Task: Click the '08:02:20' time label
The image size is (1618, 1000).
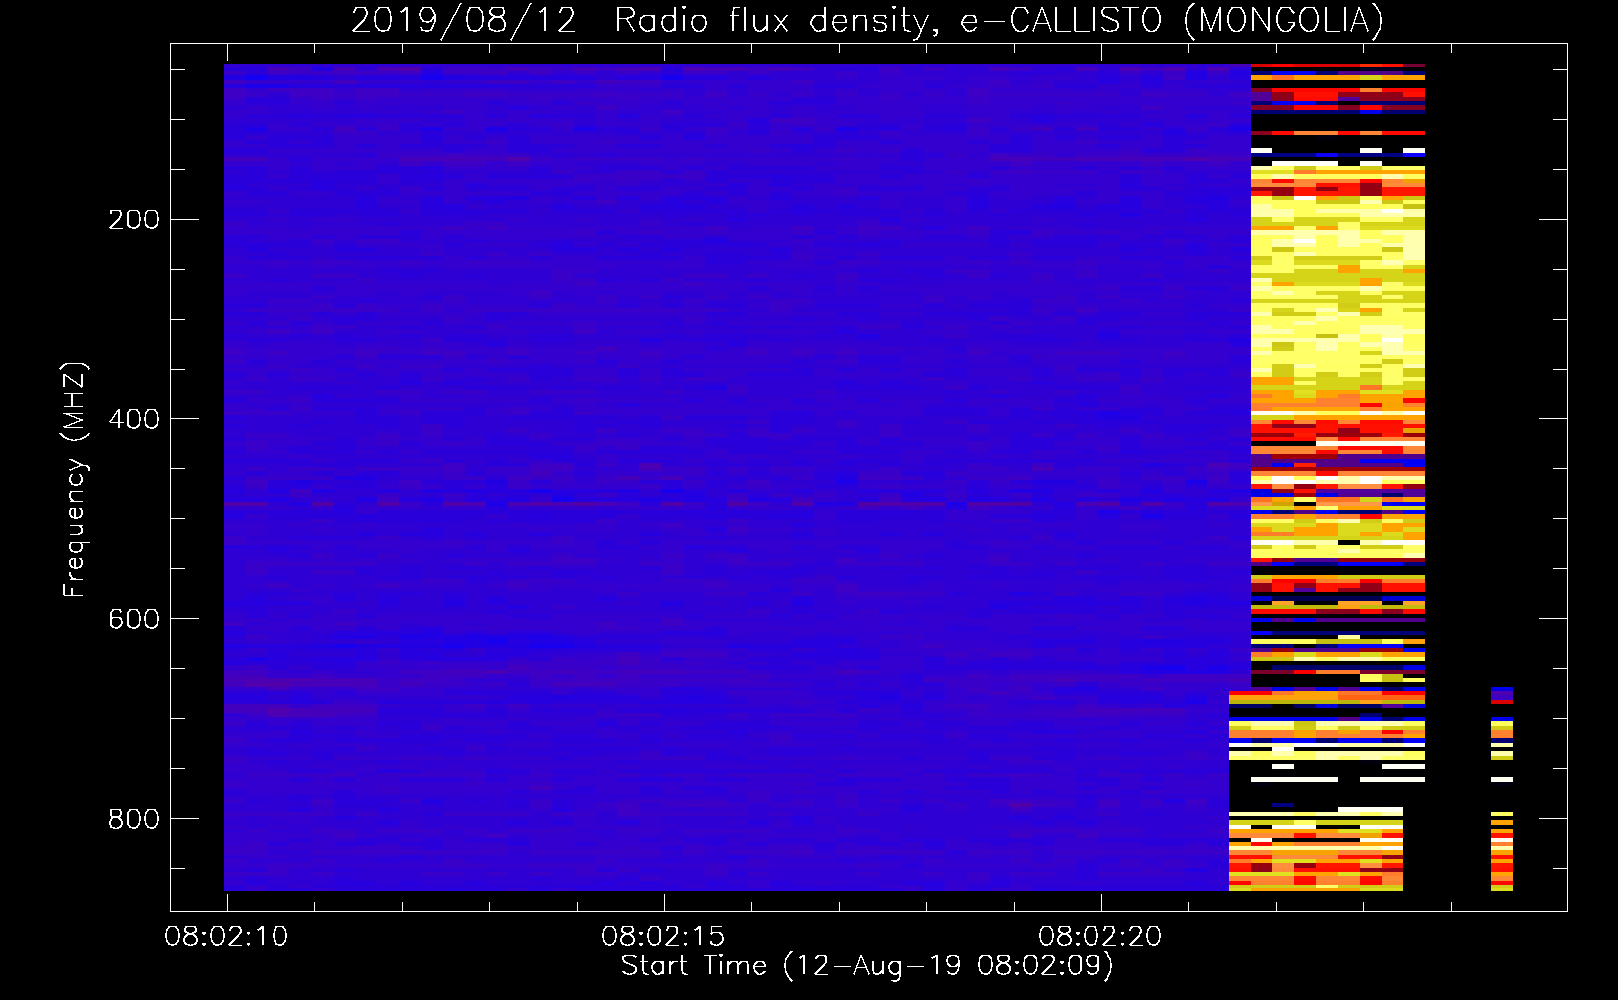Action: 1100,937
